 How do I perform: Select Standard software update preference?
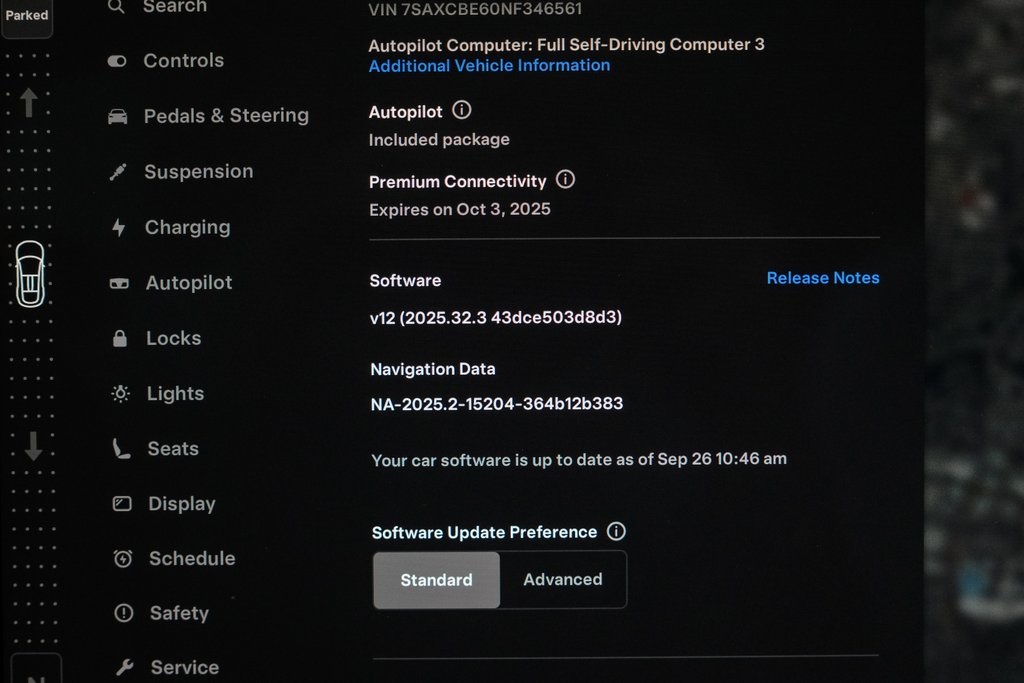(436, 580)
